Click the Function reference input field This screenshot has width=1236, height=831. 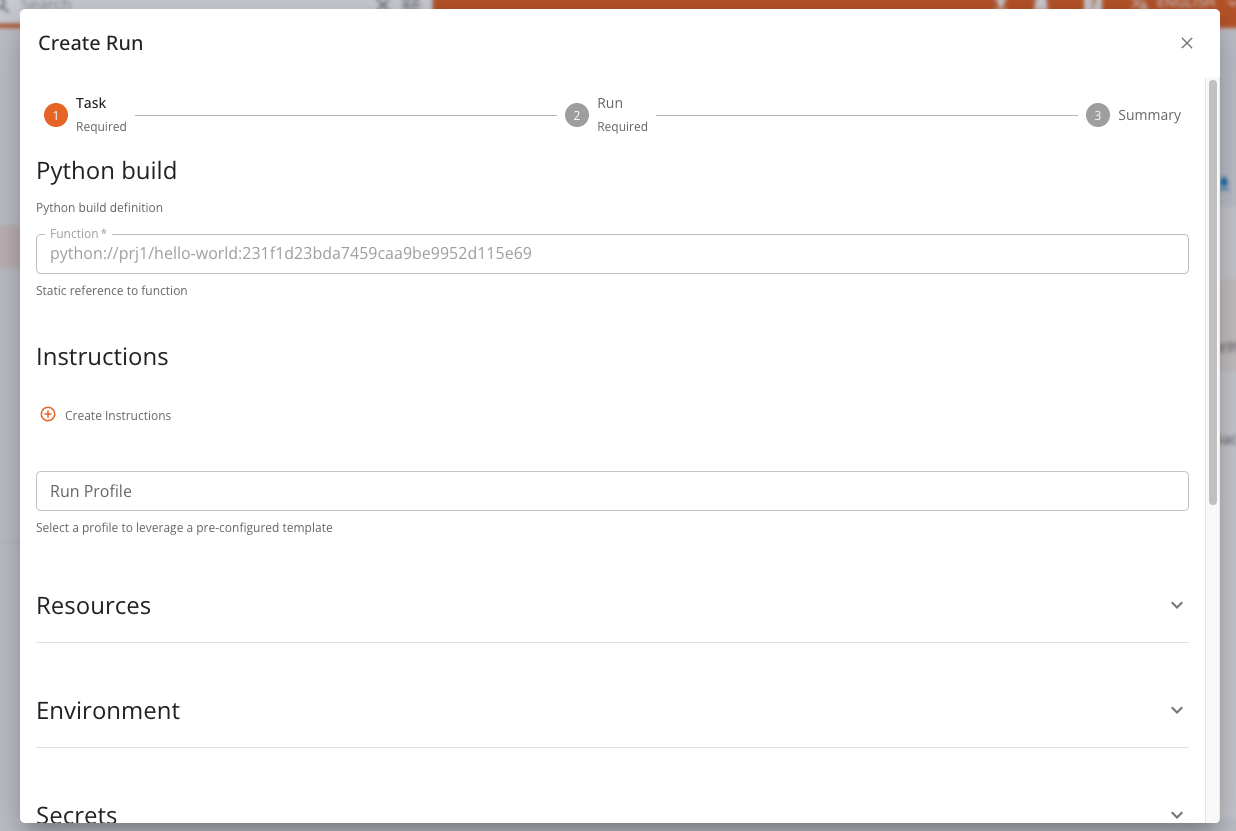[612, 254]
